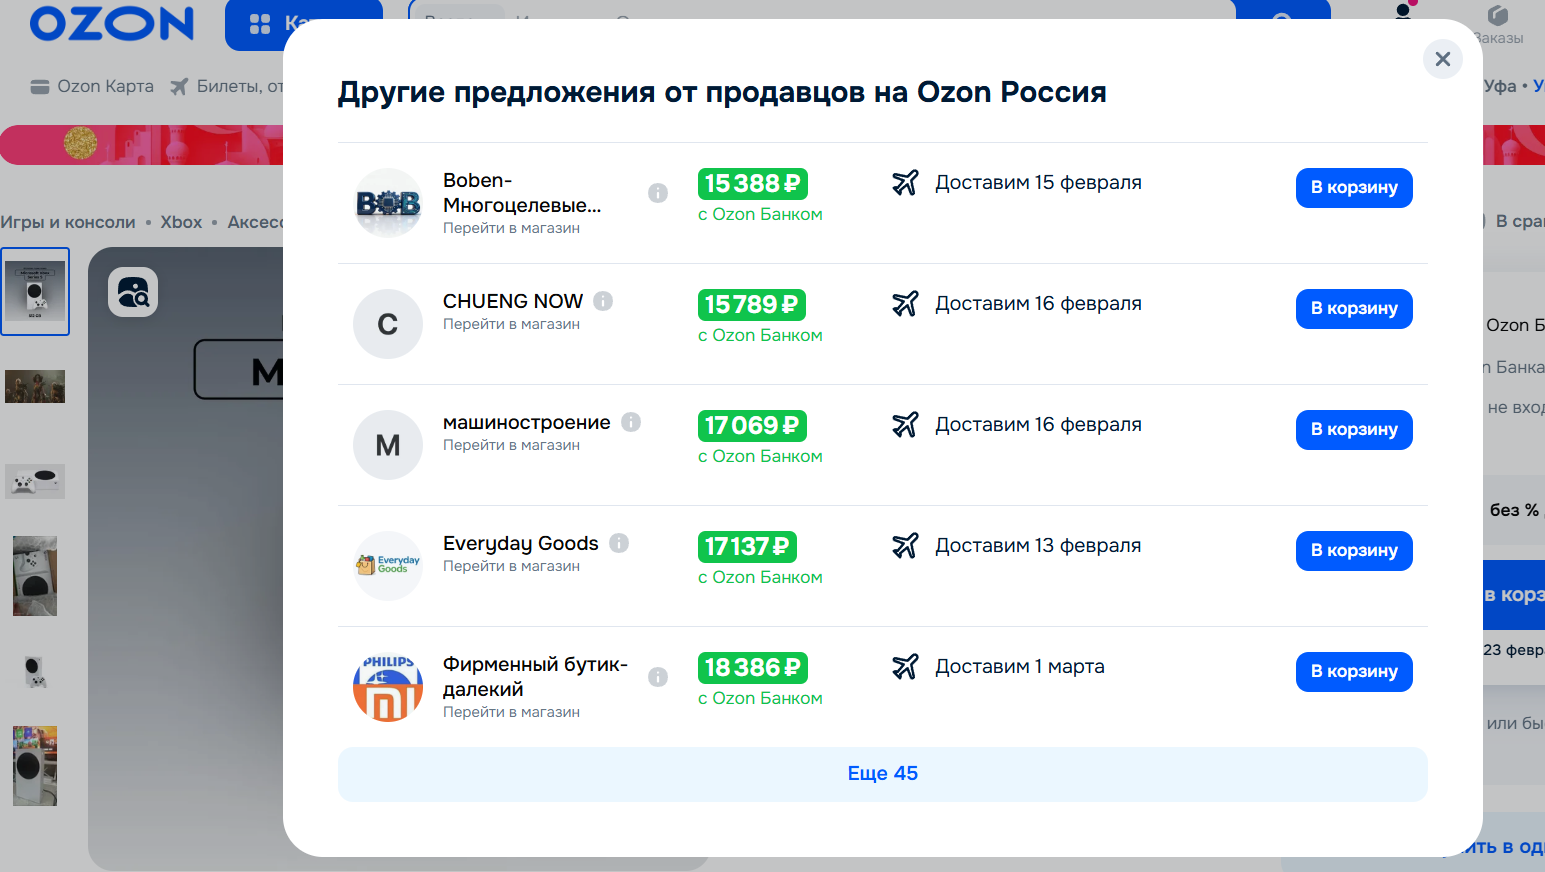The height and width of the screenshot is (872, 1545).
Task: Click image search icon on product photo
Action: (x=133, y=292)
